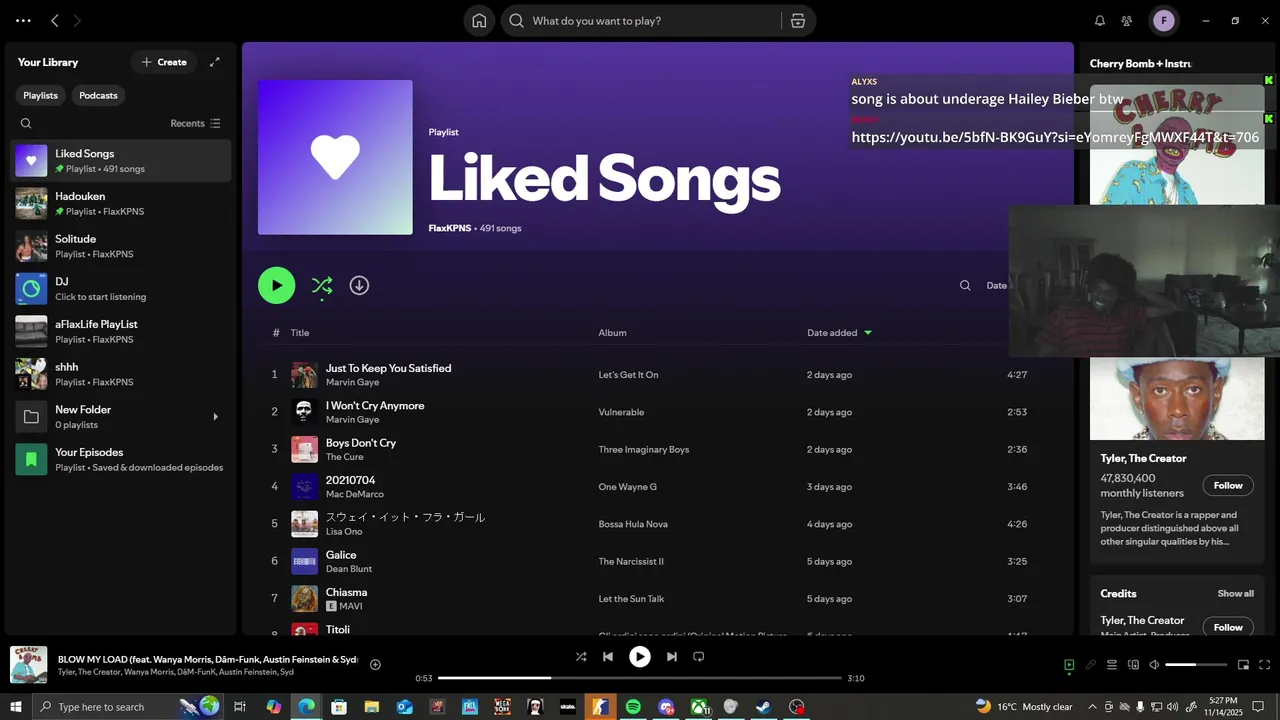Toggle shuffle for Liked Songs playlist
Image resolution: width=1280 pixels, height=720 pixels.
pyautogui.click(x=321, y=285)
